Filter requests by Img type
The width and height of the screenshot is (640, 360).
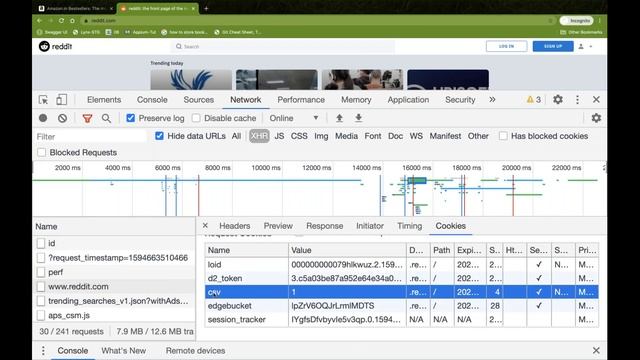pos(321,136)
